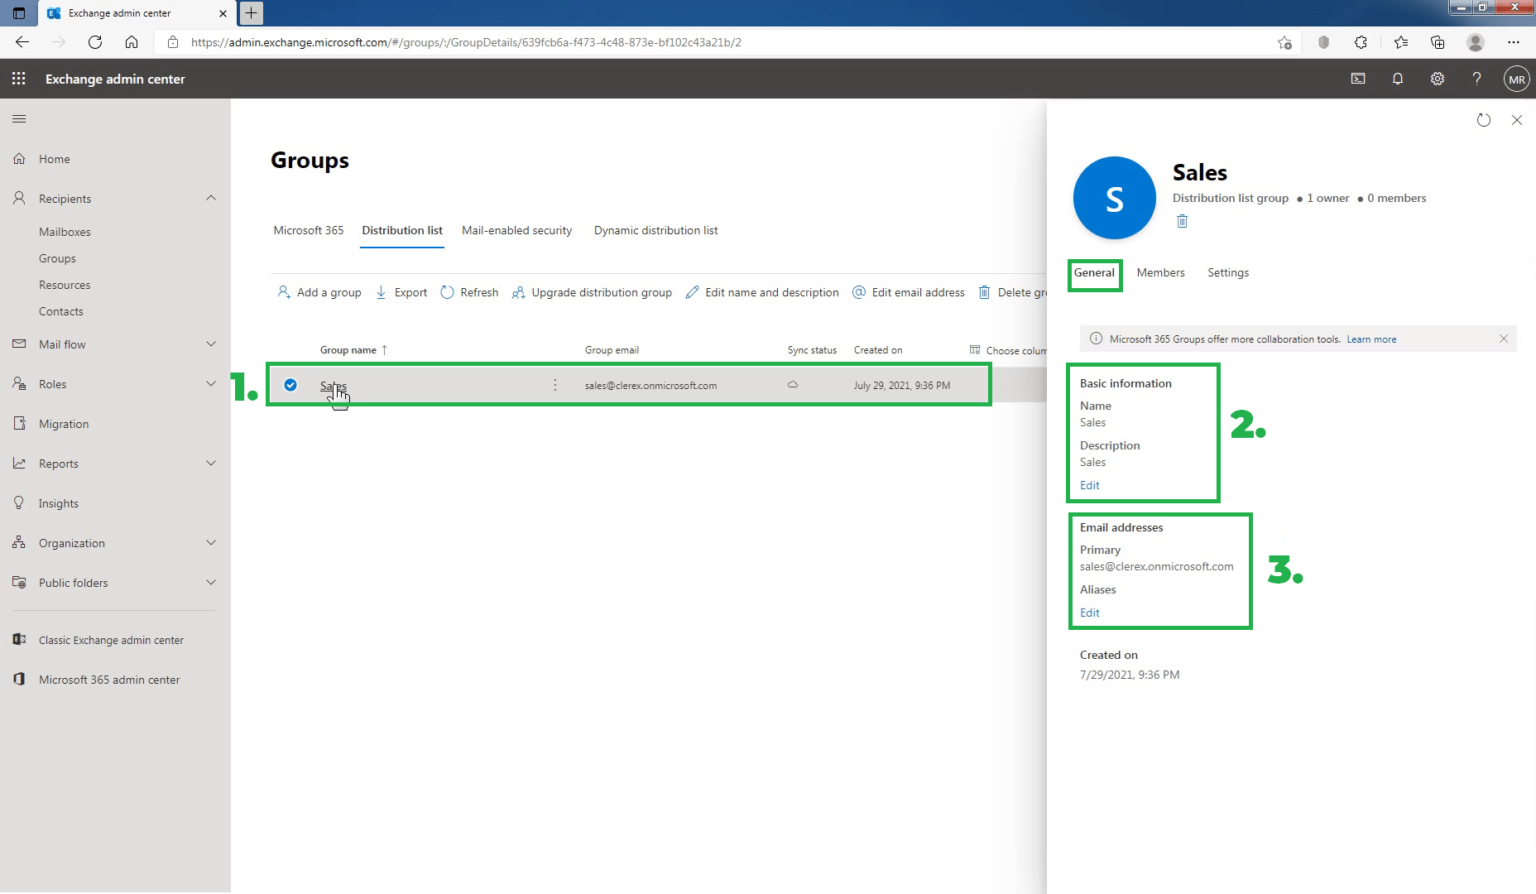Open the MR account avatar menu
1536x894 pixels.
pyautogui.click(x=1516, y=78)
